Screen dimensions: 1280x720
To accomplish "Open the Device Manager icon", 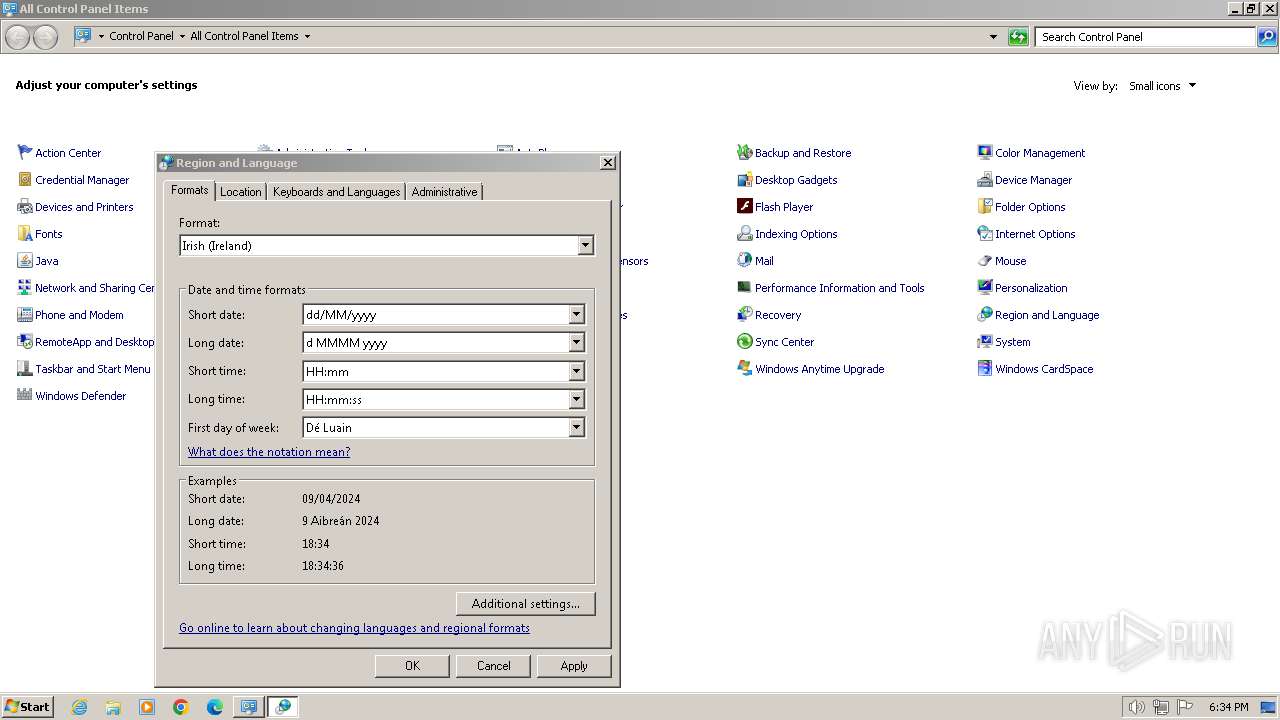I will point(985,180).
